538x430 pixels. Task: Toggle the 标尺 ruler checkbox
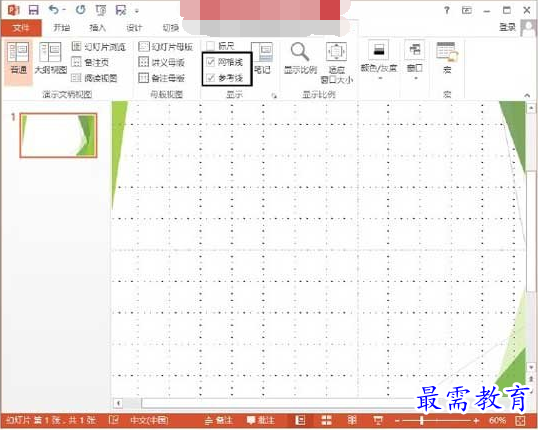click(211, 46)
